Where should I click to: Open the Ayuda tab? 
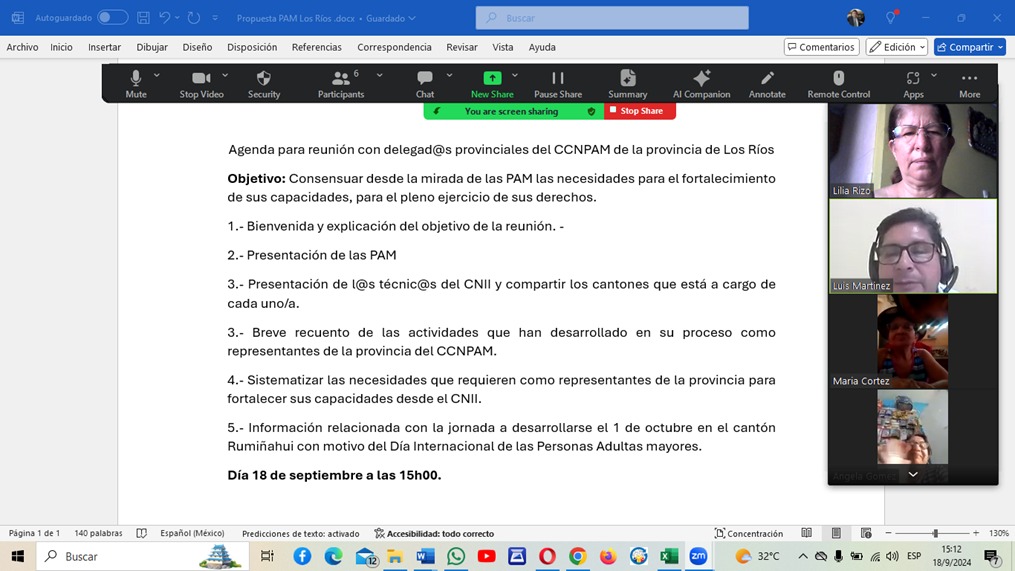tap(542, 47)
